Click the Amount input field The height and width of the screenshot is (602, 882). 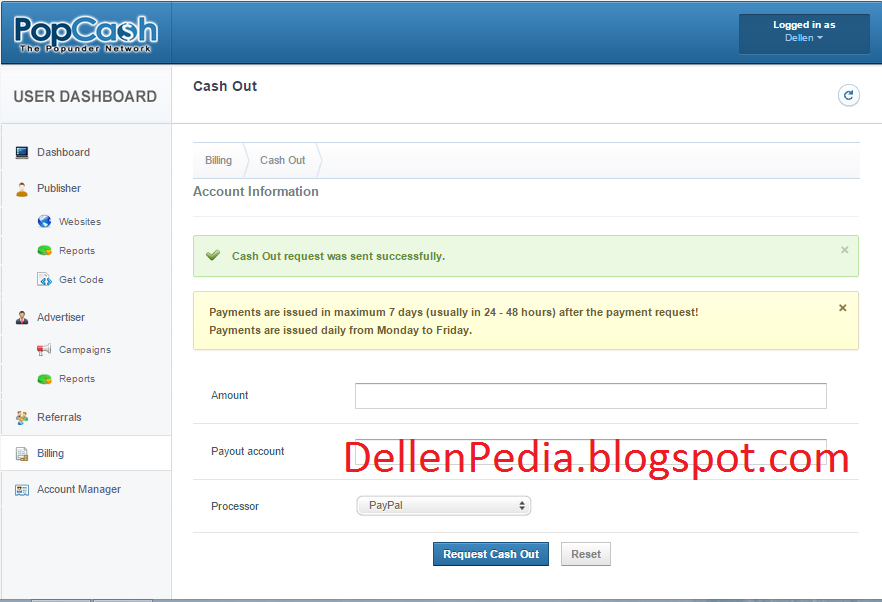pyautogui.click(x=591, y=396)
